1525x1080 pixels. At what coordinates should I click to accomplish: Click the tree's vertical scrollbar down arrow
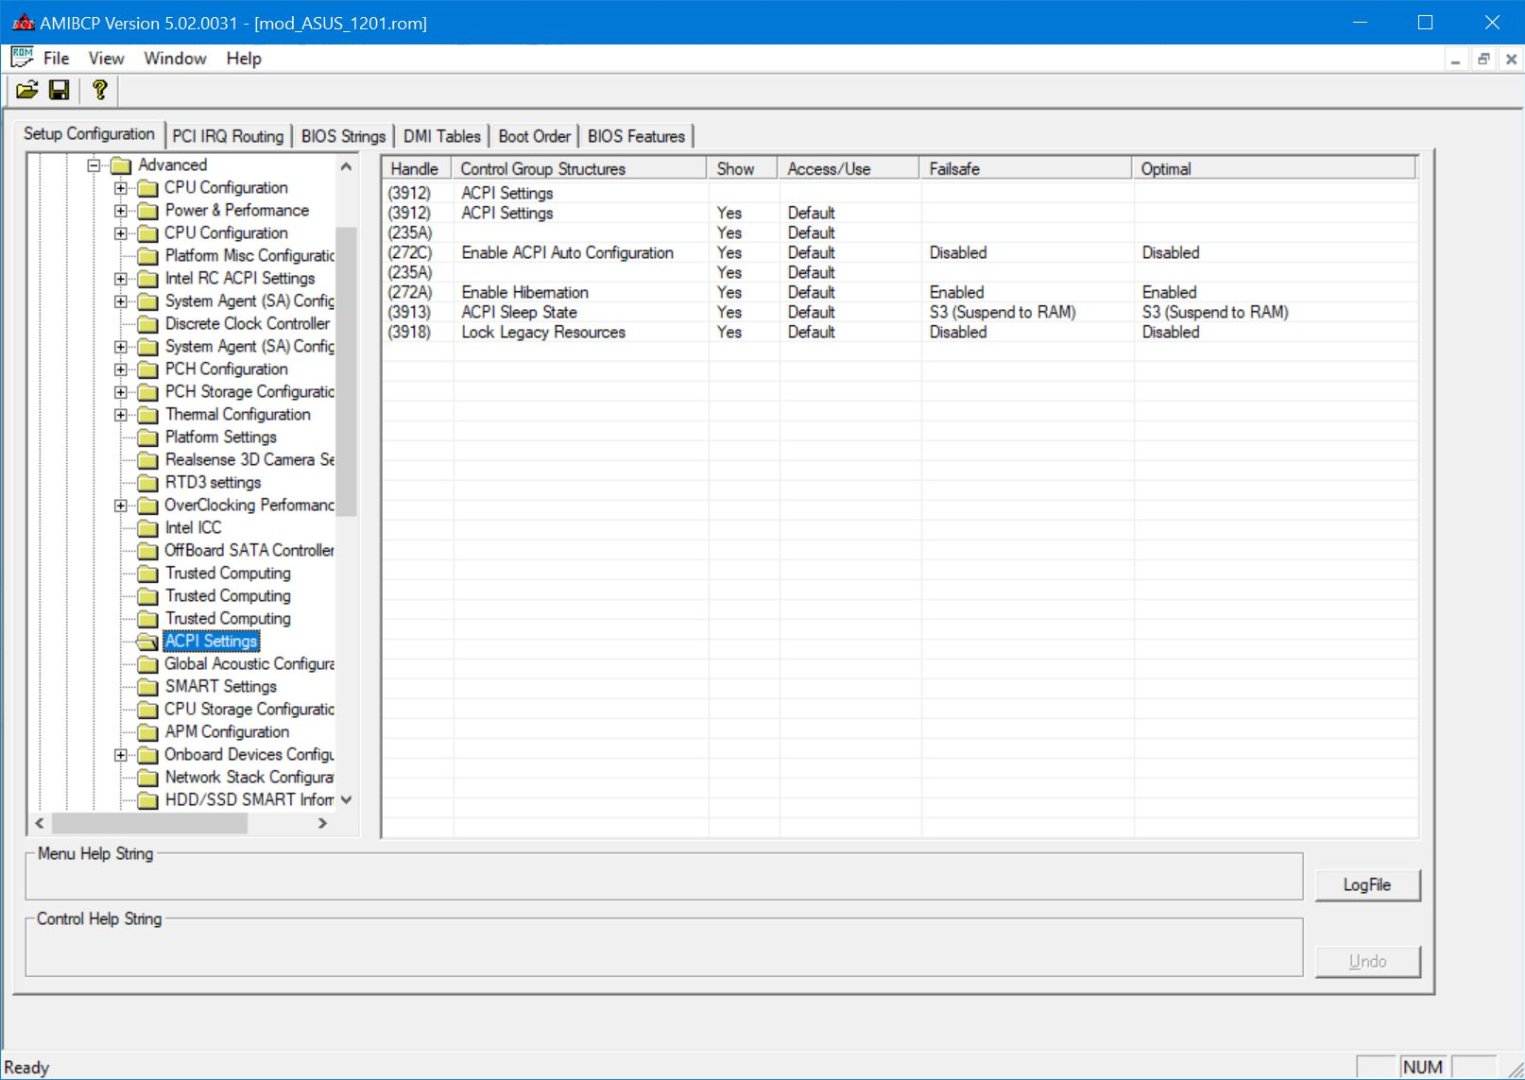click(346, 800)
